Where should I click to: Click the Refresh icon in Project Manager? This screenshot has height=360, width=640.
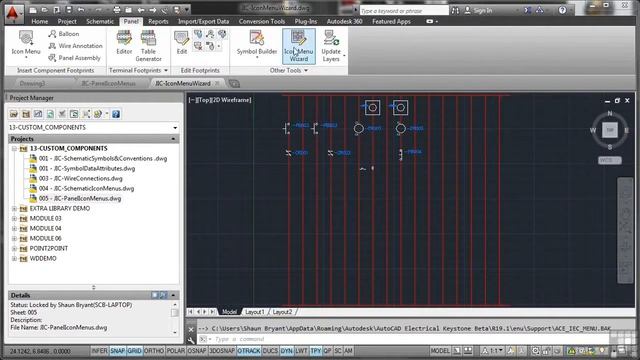click(50, 114)
